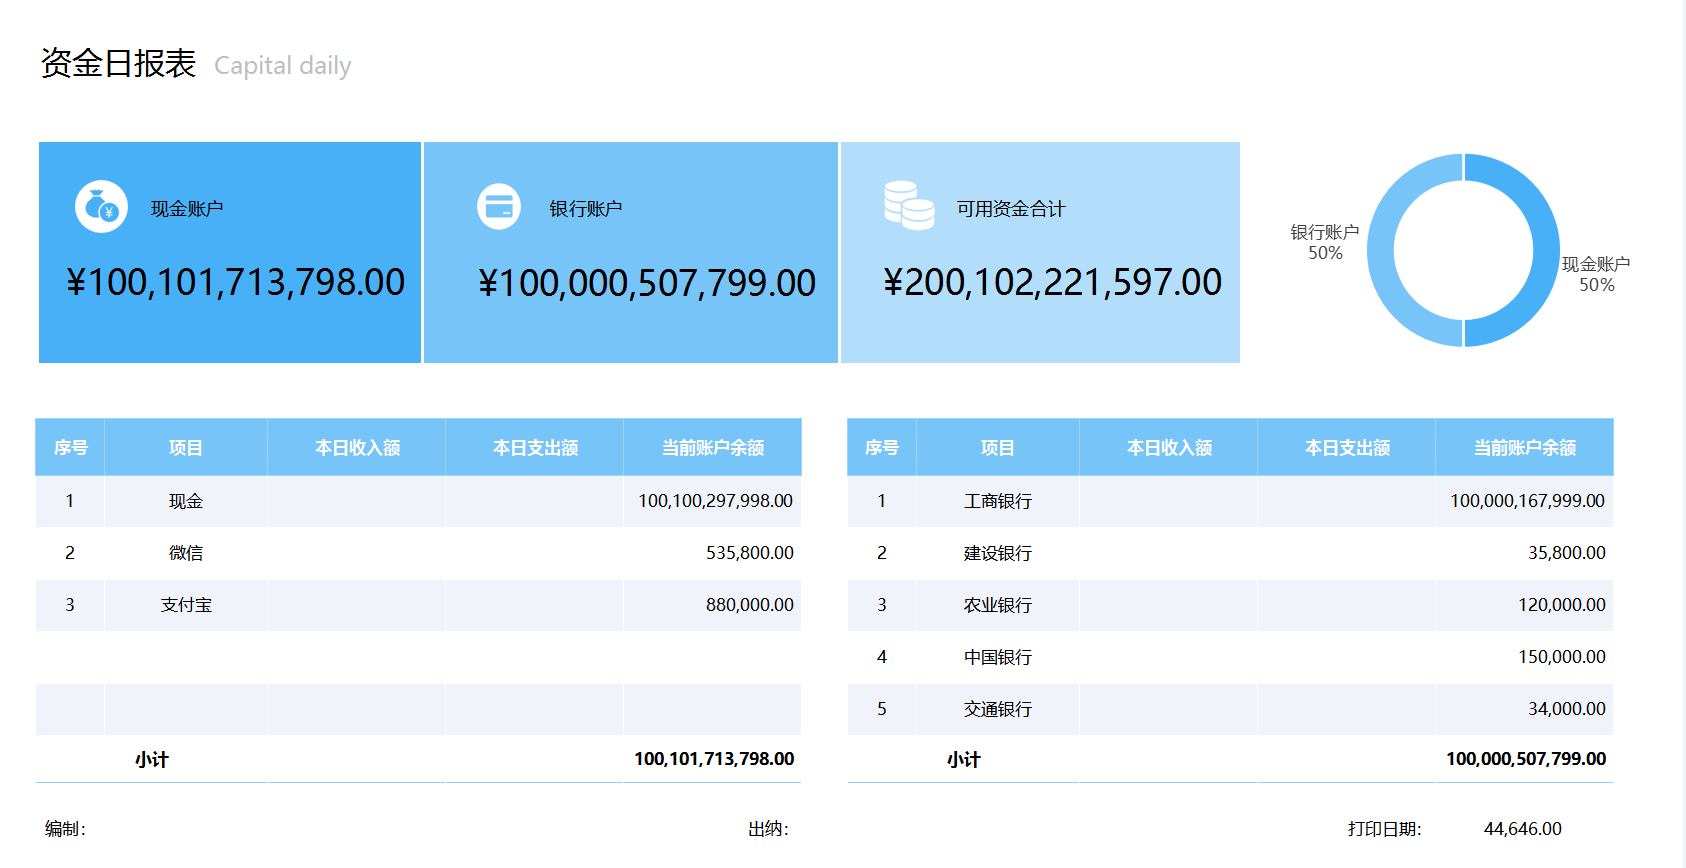Click the bank card icon for 银行账户
This screenshot has width=1686, height=868.
[x=499, y=207]
